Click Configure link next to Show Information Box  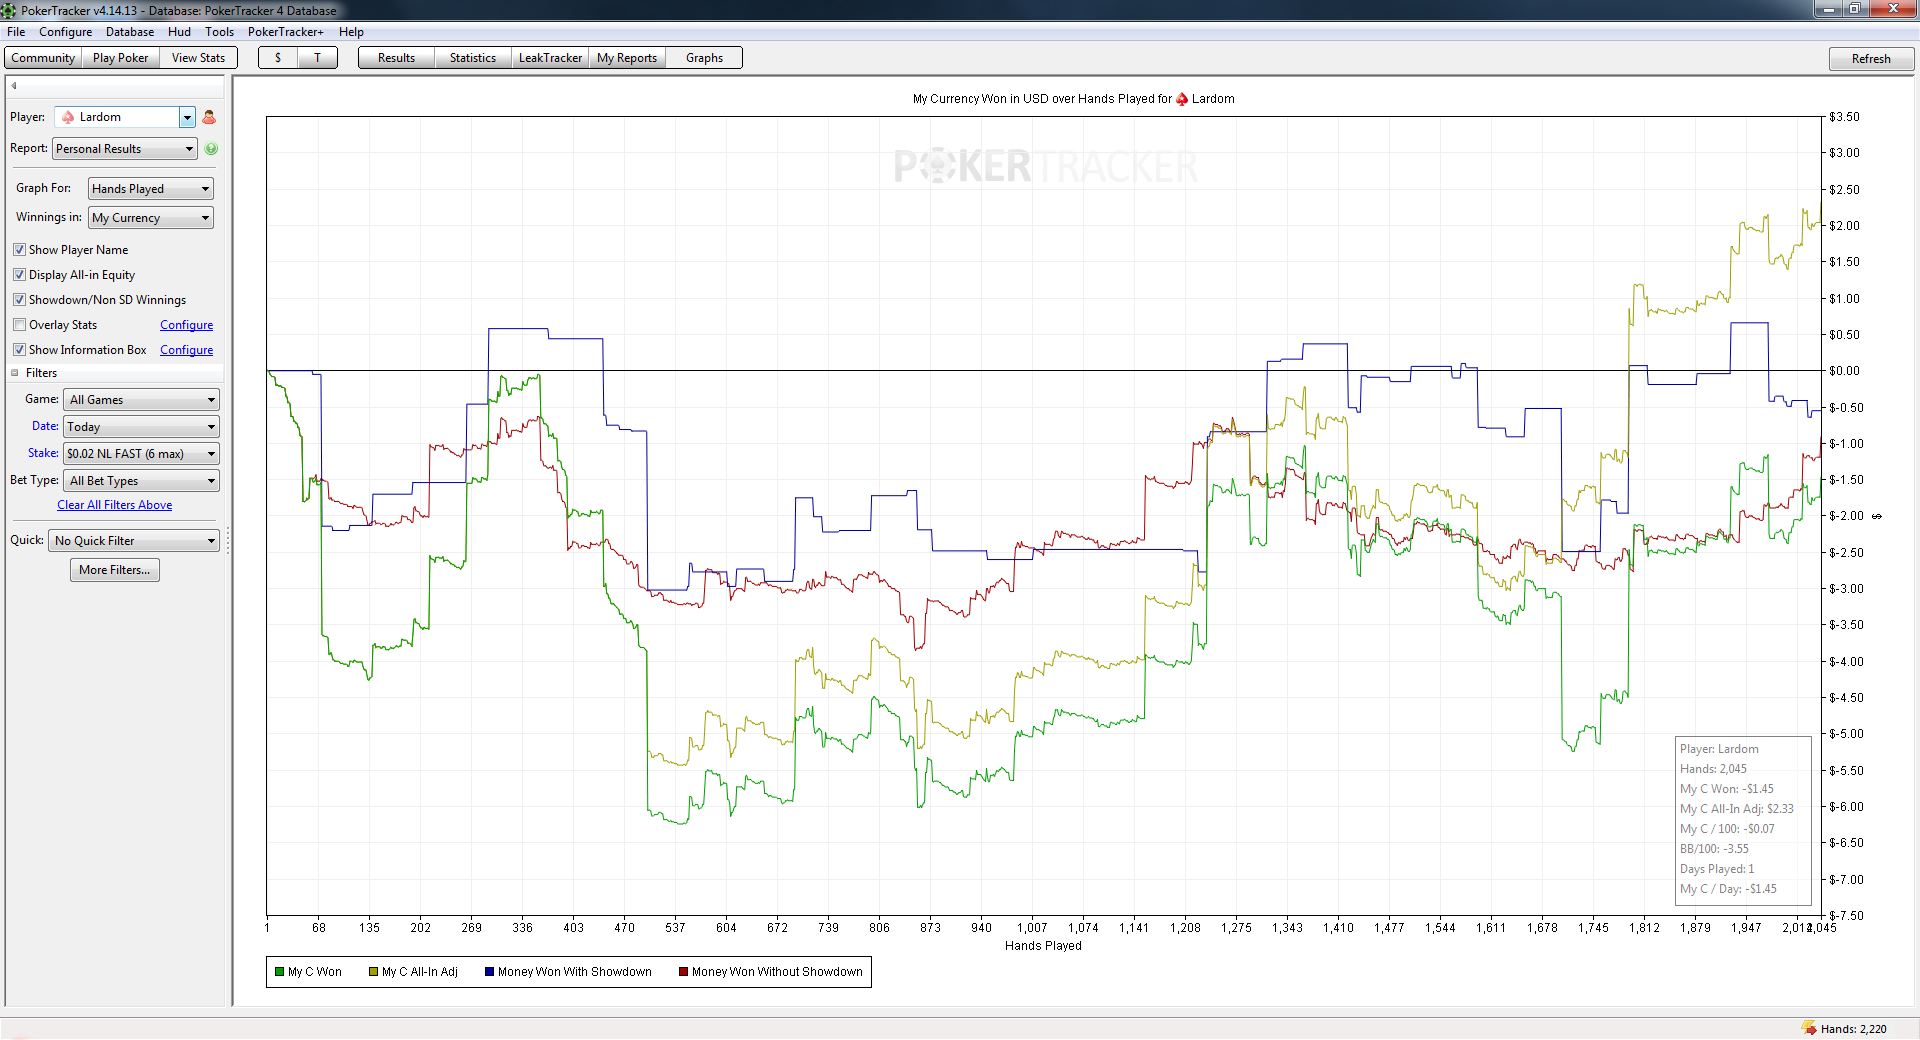tap(187, 350)
